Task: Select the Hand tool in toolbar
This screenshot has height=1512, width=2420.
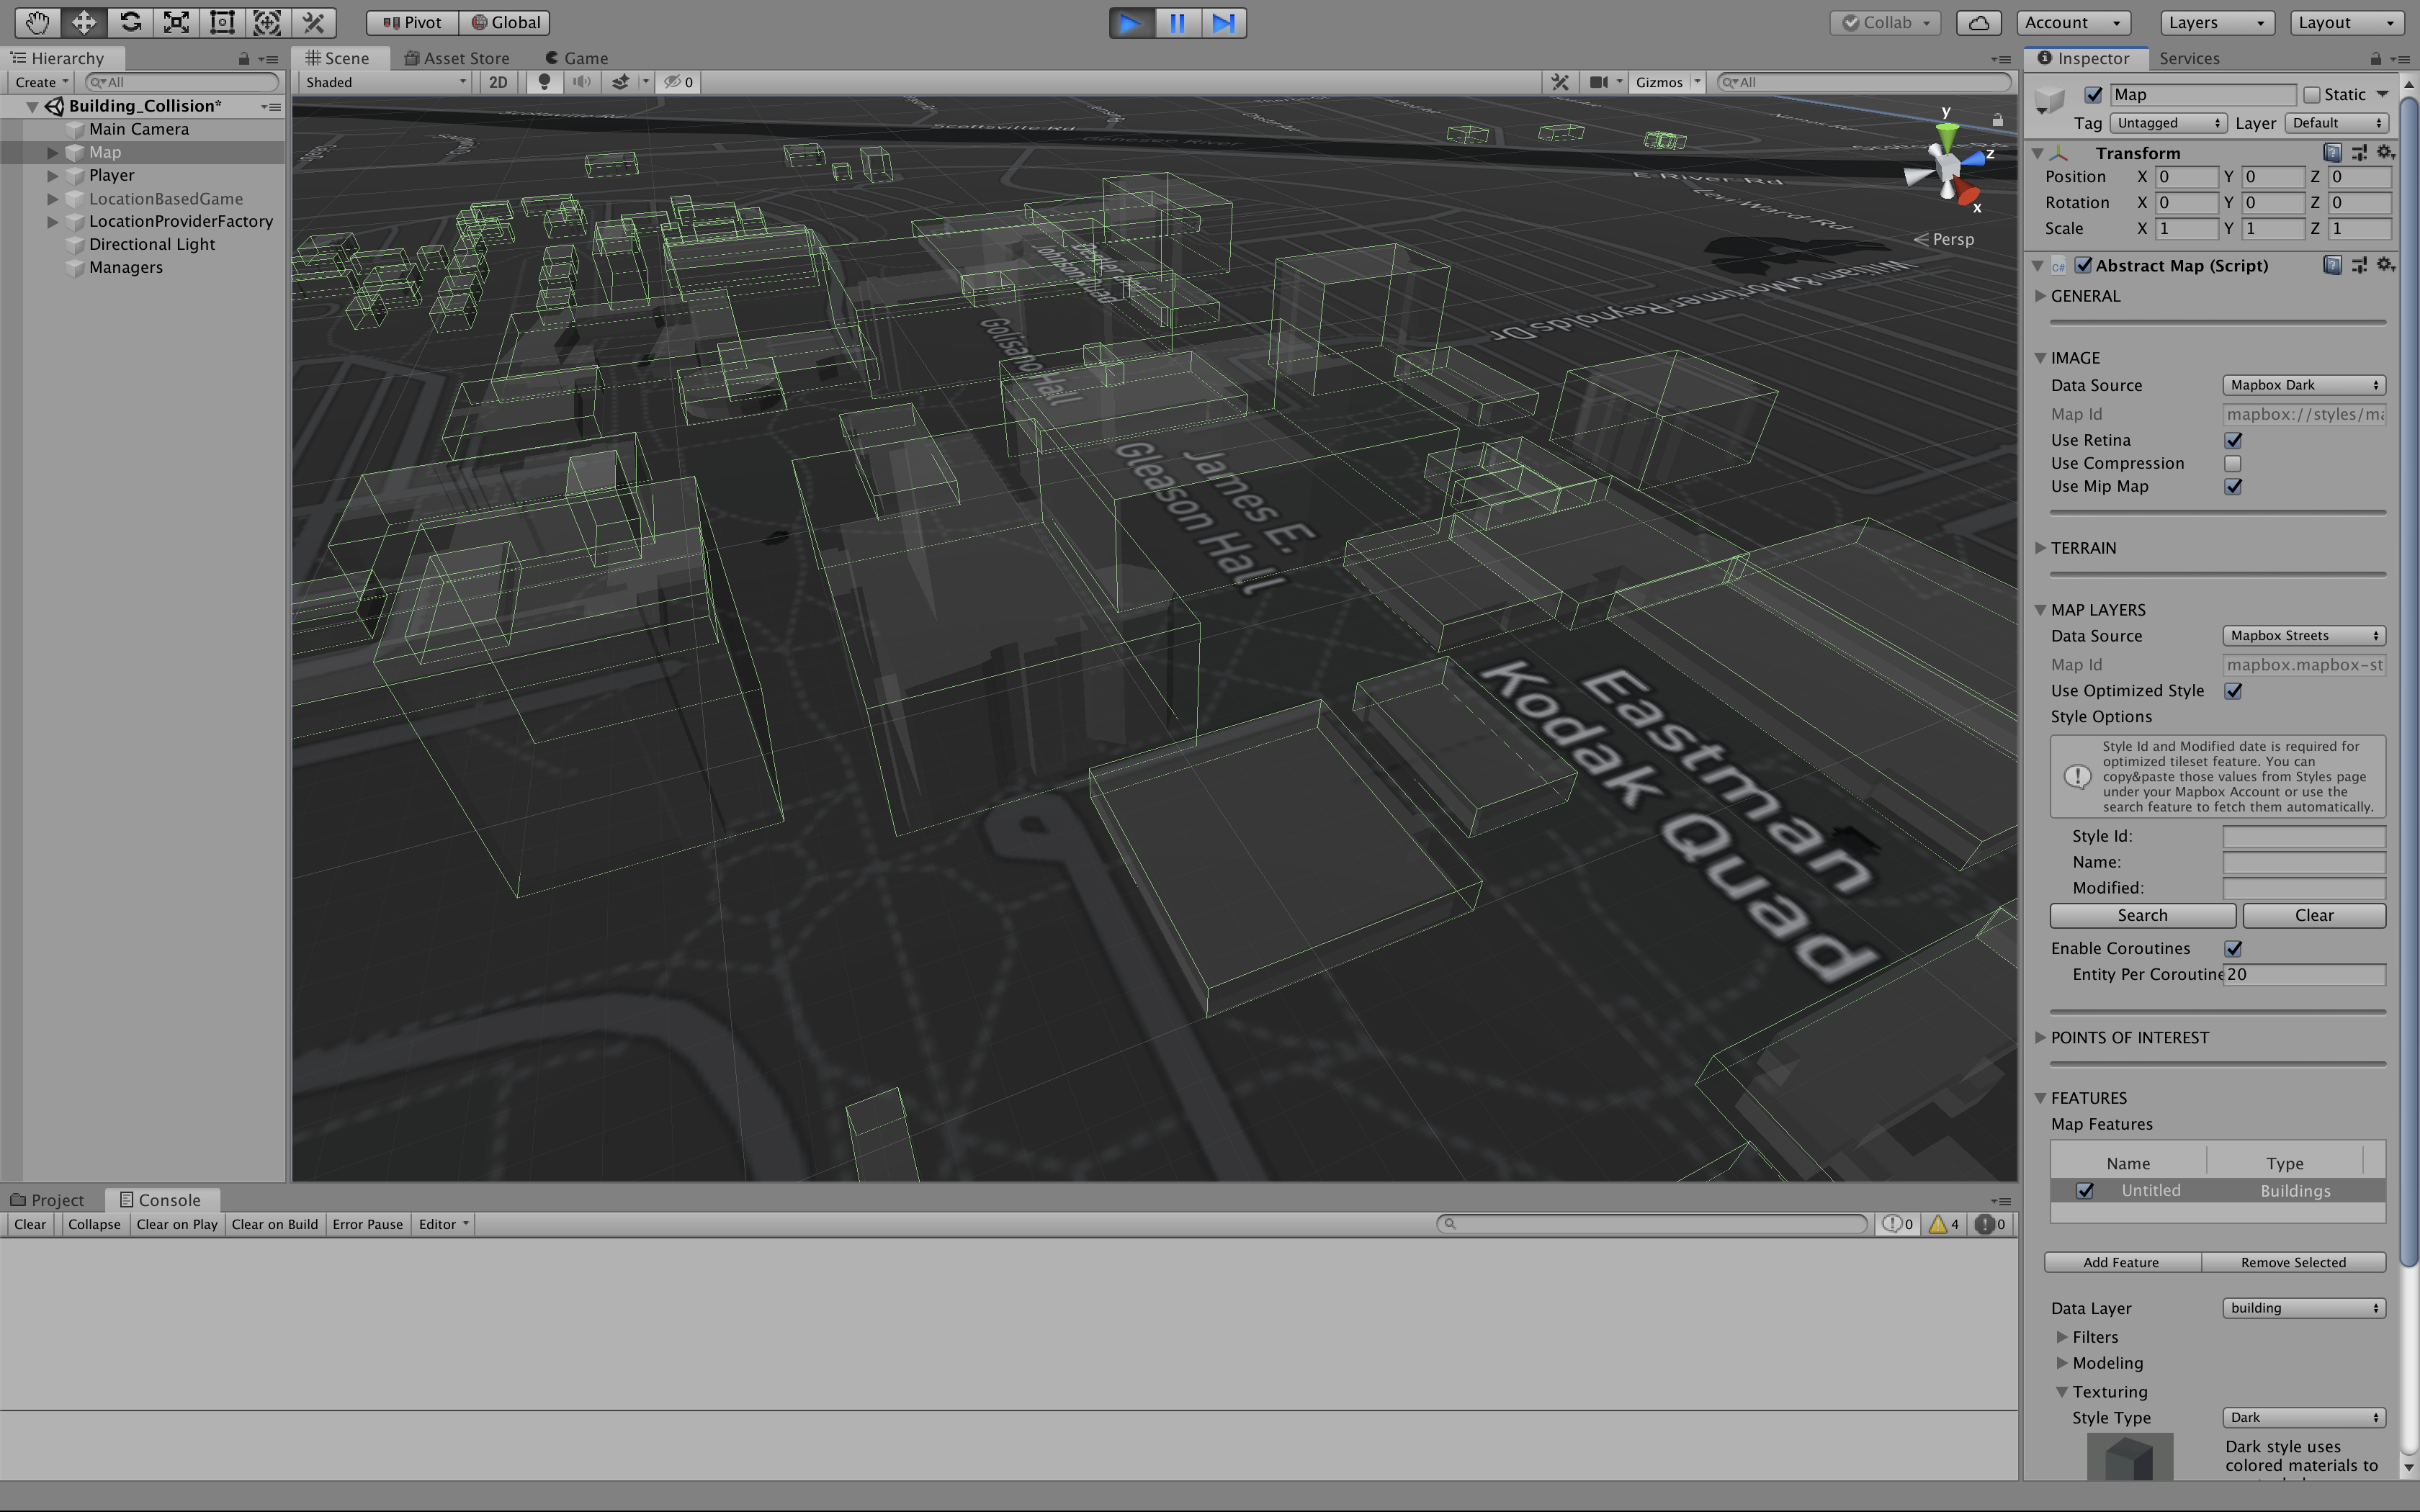Action: (x=37, y=22)
